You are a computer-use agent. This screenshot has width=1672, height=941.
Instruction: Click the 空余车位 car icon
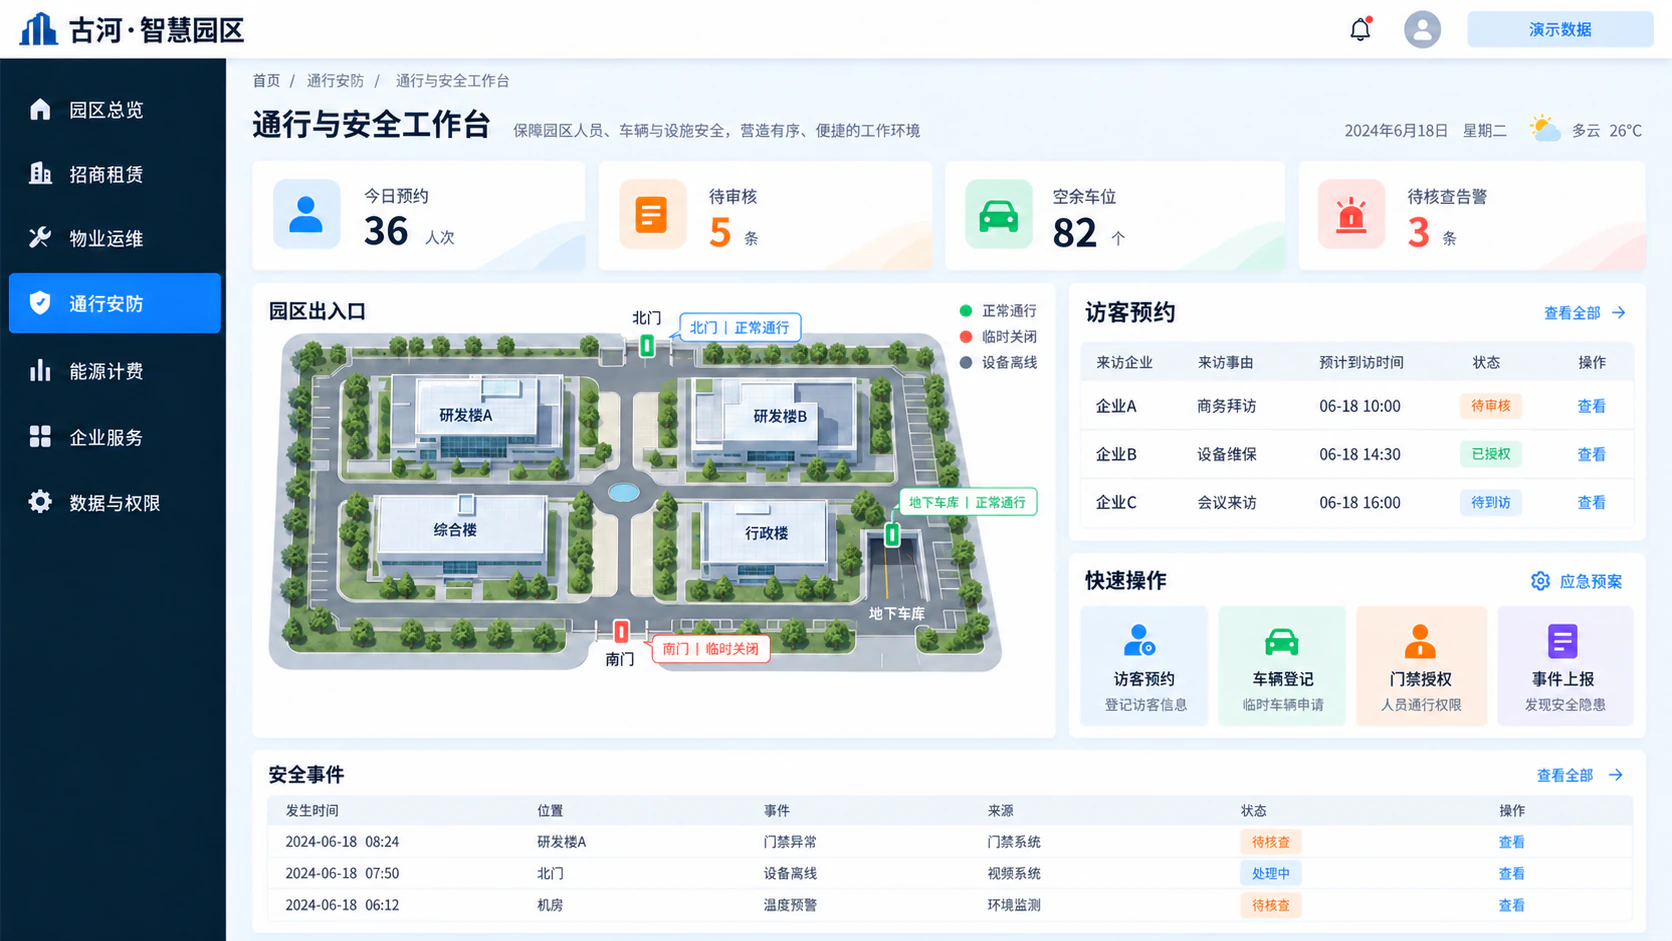998,214
